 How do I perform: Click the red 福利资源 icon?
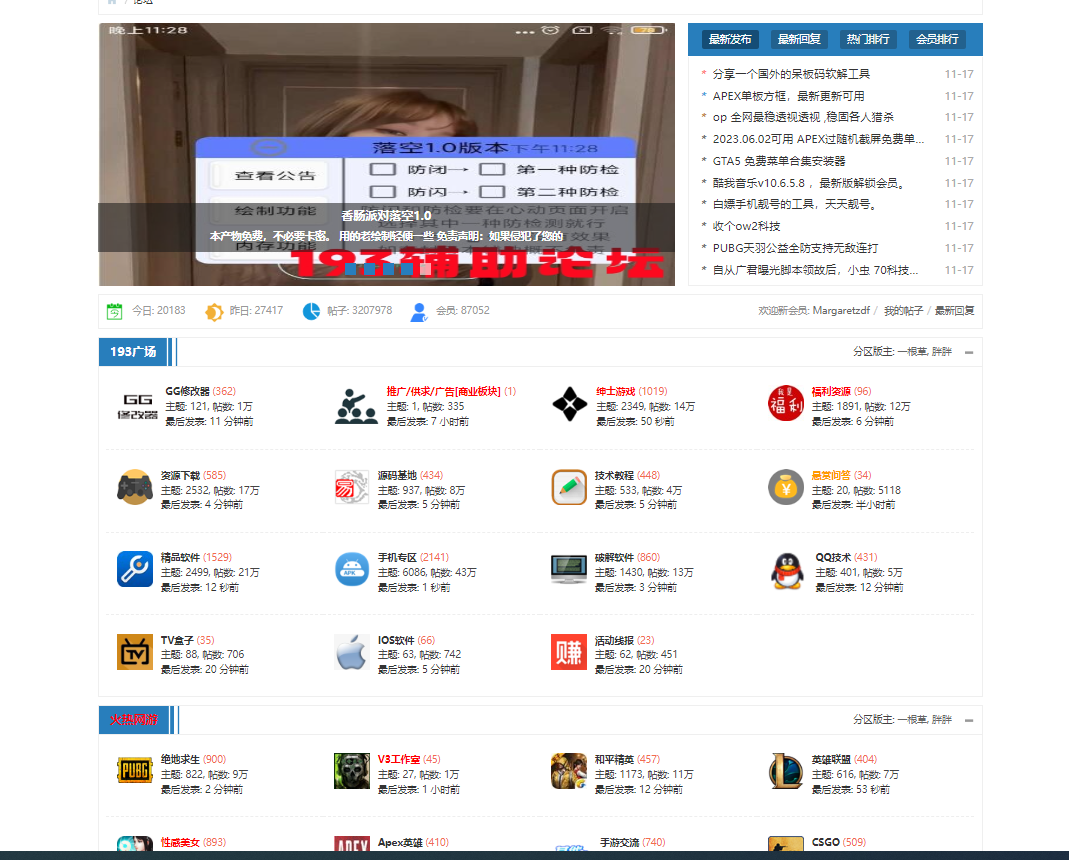[785, 403]
